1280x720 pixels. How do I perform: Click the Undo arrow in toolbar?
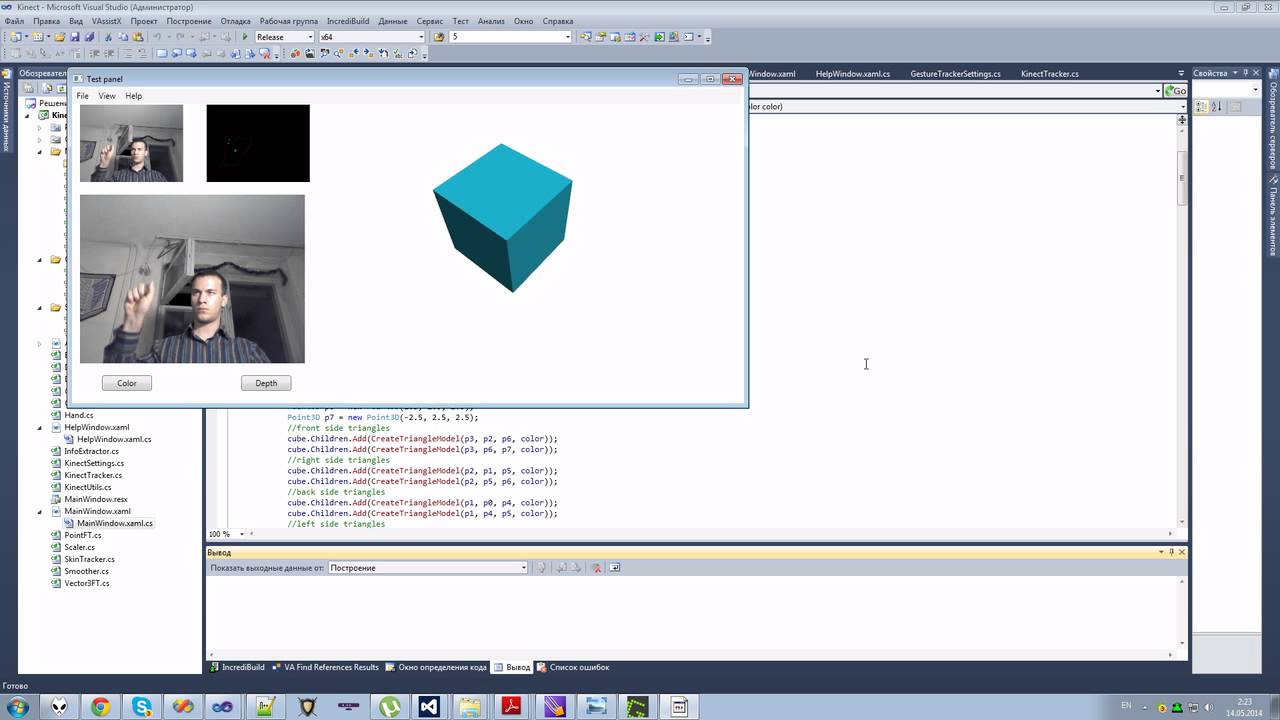point(157,37)
